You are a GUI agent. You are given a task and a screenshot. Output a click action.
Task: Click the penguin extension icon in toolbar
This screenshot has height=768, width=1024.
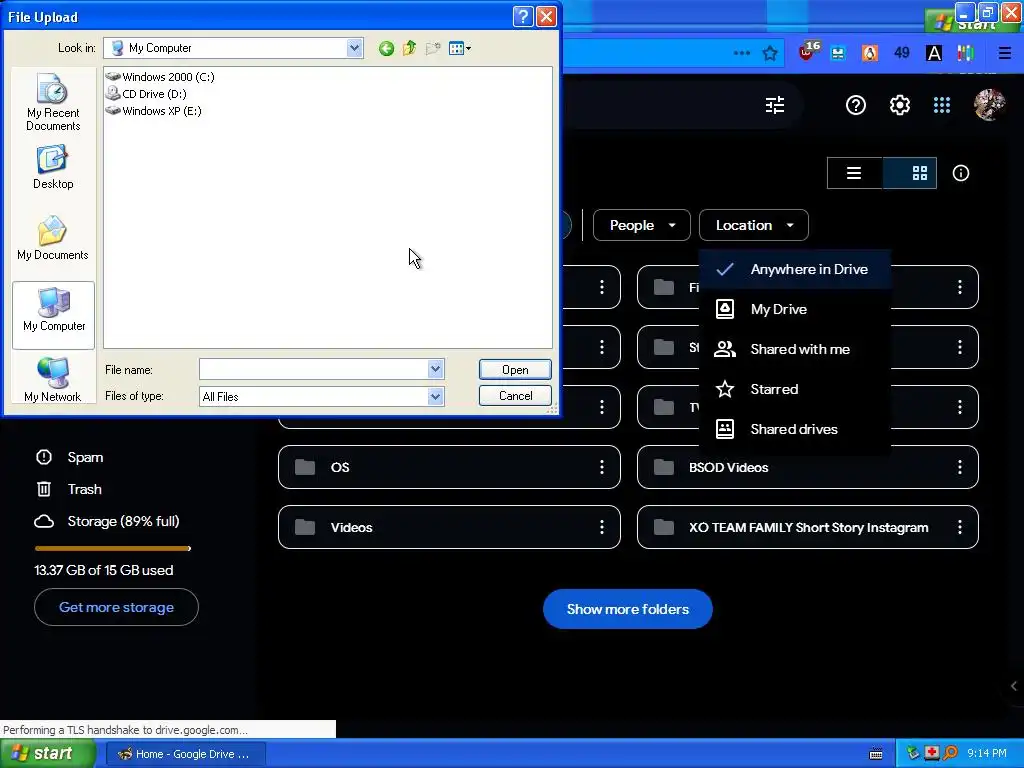coord(870,53)
